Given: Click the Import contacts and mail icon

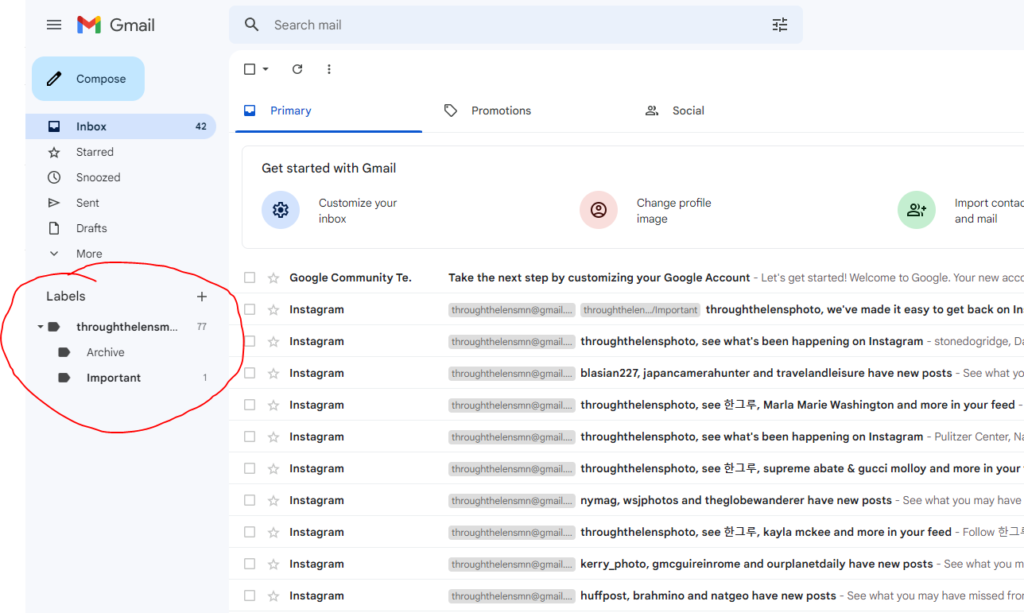Looking at the screenshot, I should pyautogui.click(x=916, y=210).
